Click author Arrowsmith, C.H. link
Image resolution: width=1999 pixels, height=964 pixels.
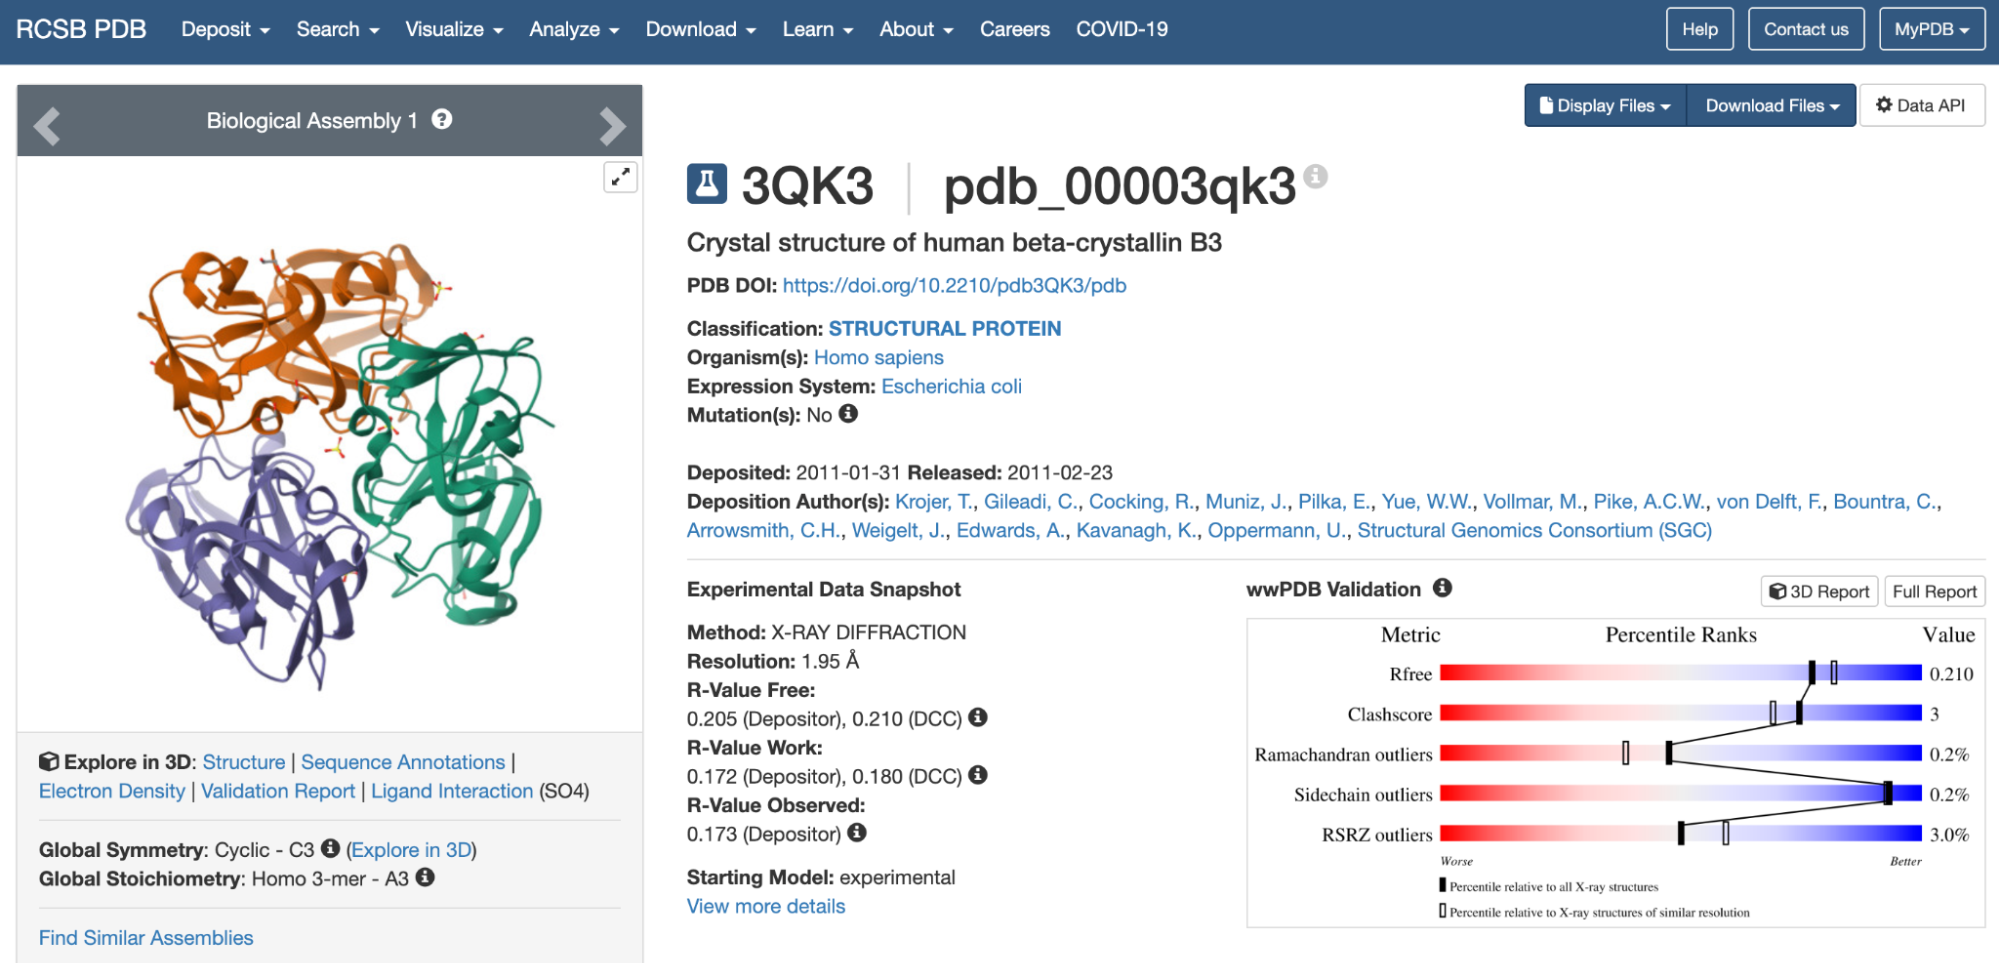click(764, 531)
